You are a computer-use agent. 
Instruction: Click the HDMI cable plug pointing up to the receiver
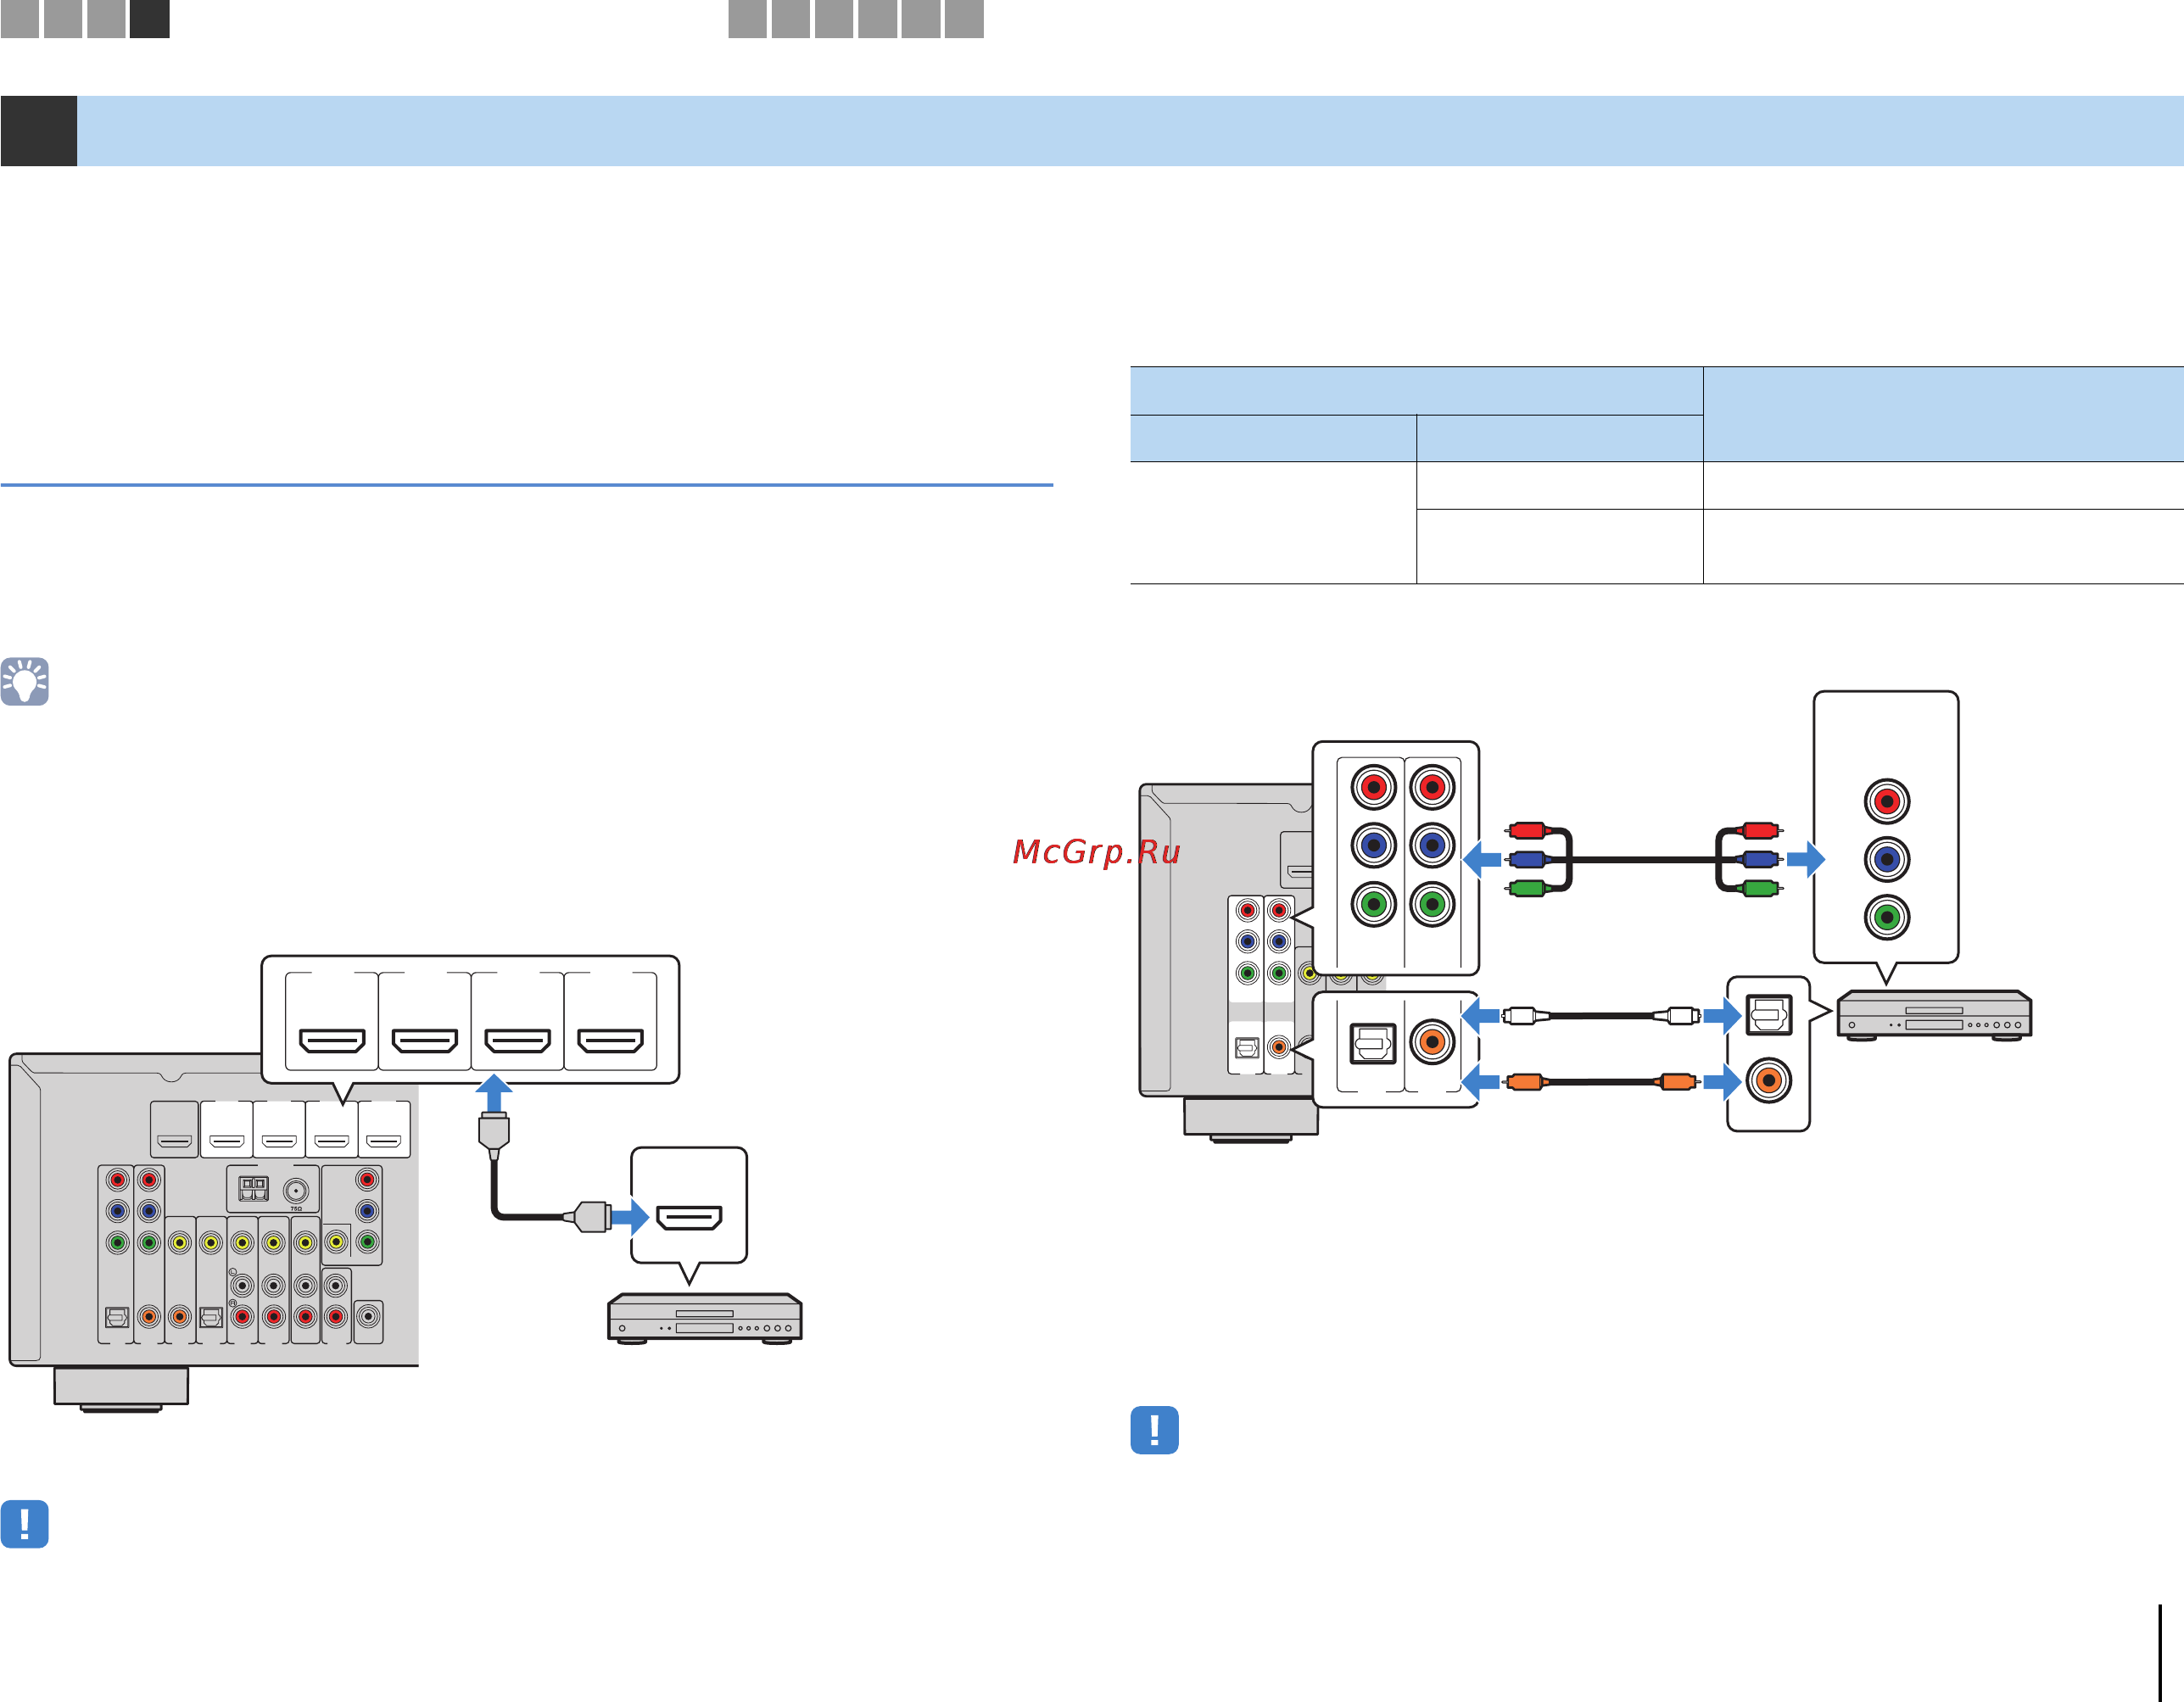click(x=494, y=1135)
